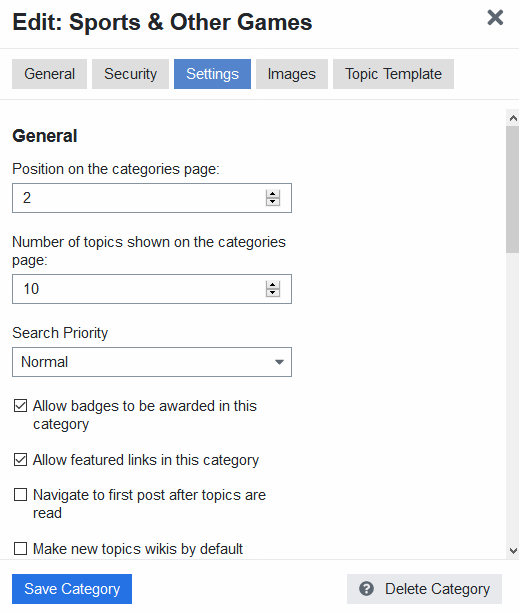Switch to the Security tab
This screenshot has width=519, height=612.
tap(130, 74)
